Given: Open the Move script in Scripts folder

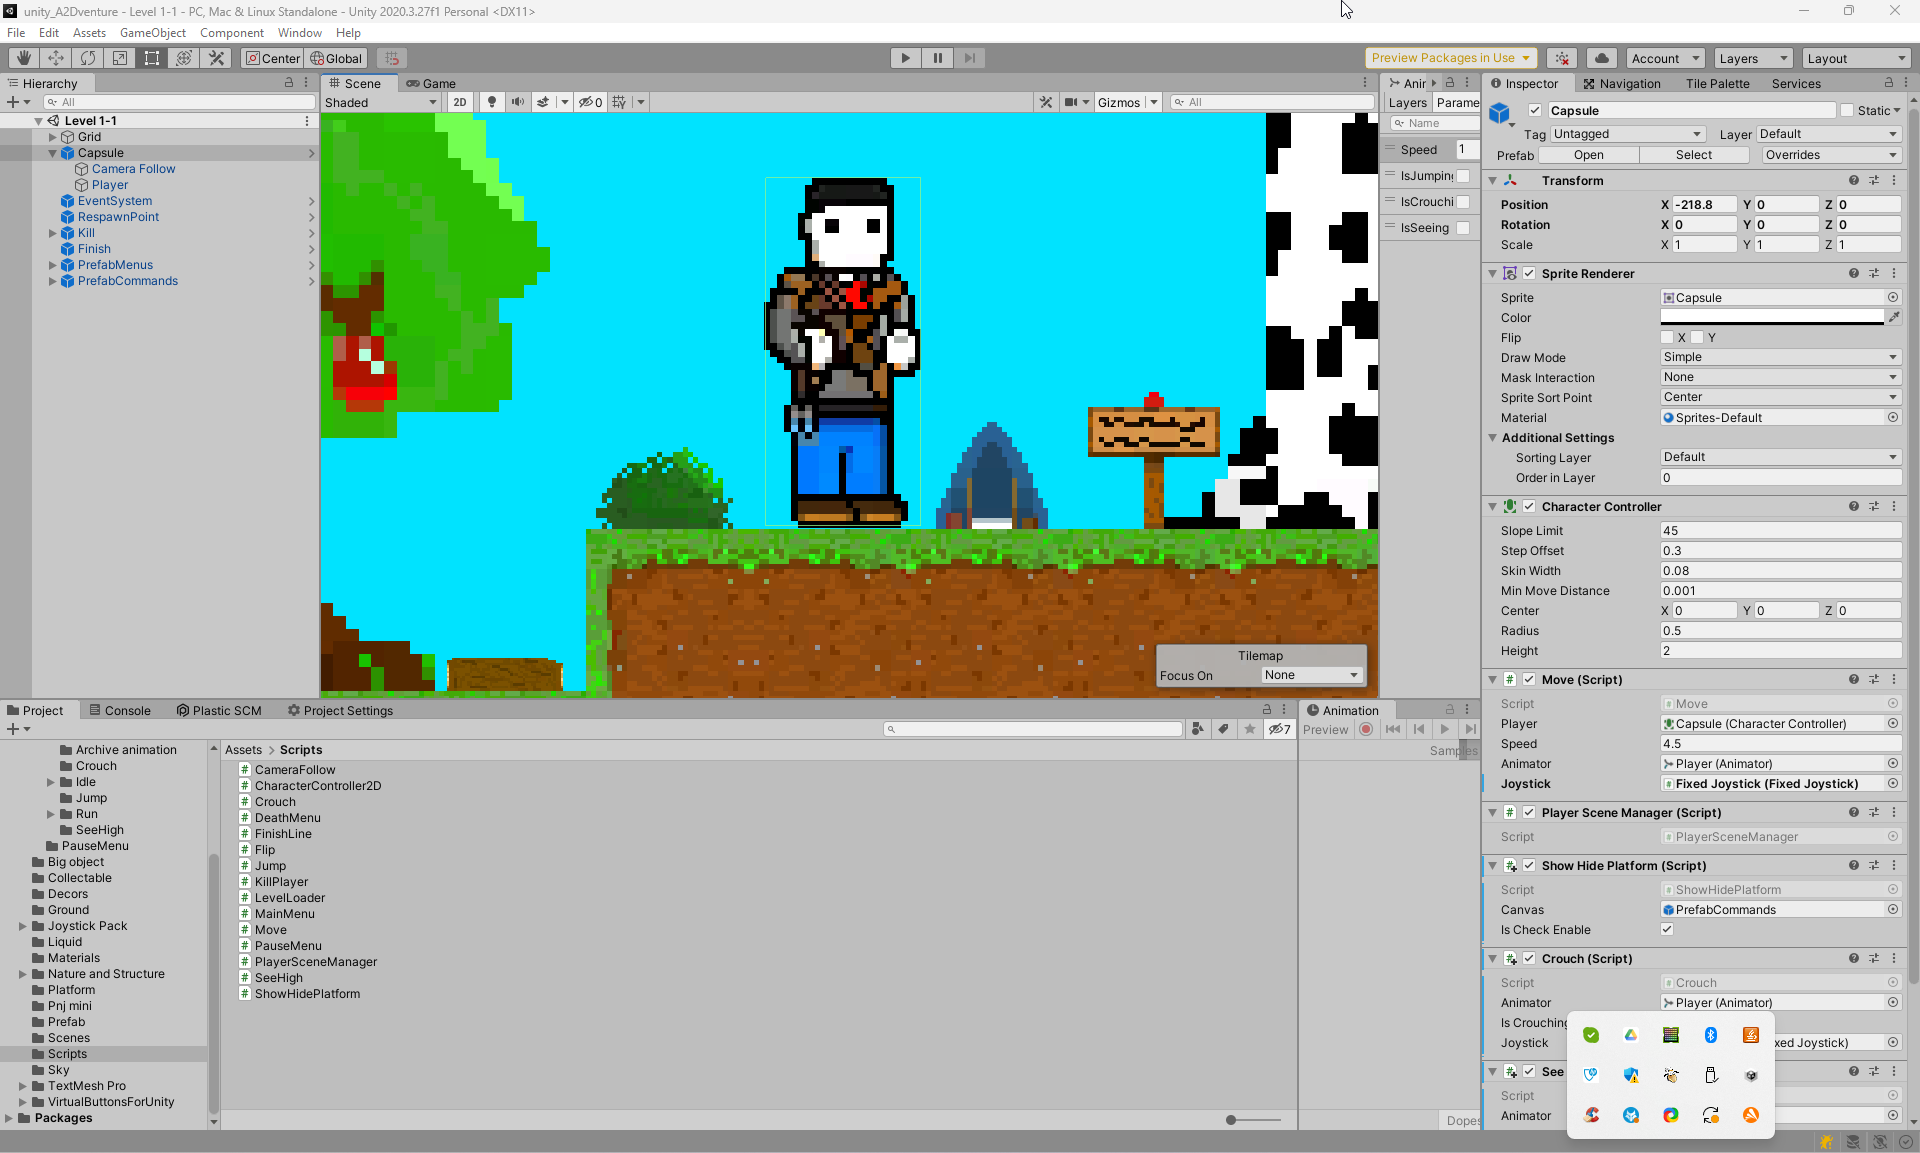Looking at the screenshot, I should click(x=270, y=930).
